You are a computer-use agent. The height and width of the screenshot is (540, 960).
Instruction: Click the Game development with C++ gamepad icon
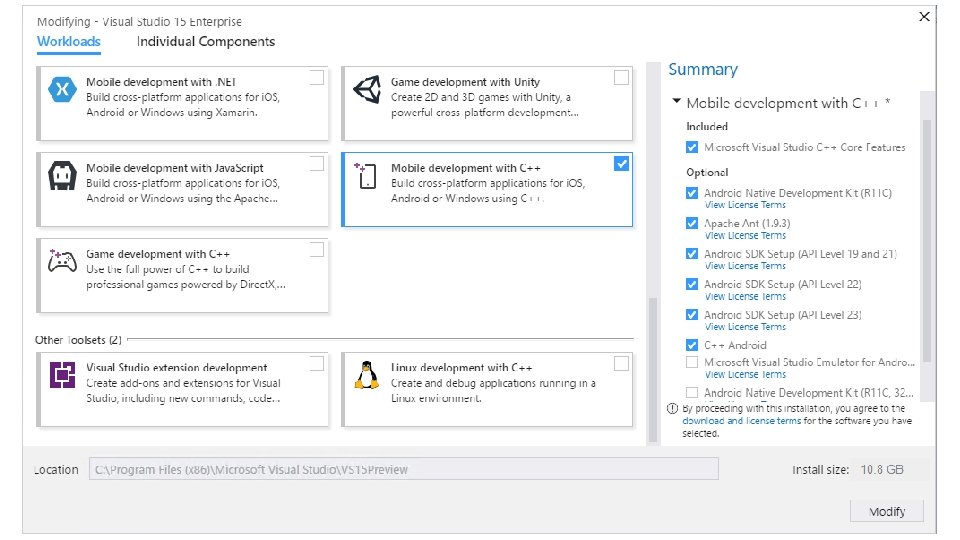[62, 262]
